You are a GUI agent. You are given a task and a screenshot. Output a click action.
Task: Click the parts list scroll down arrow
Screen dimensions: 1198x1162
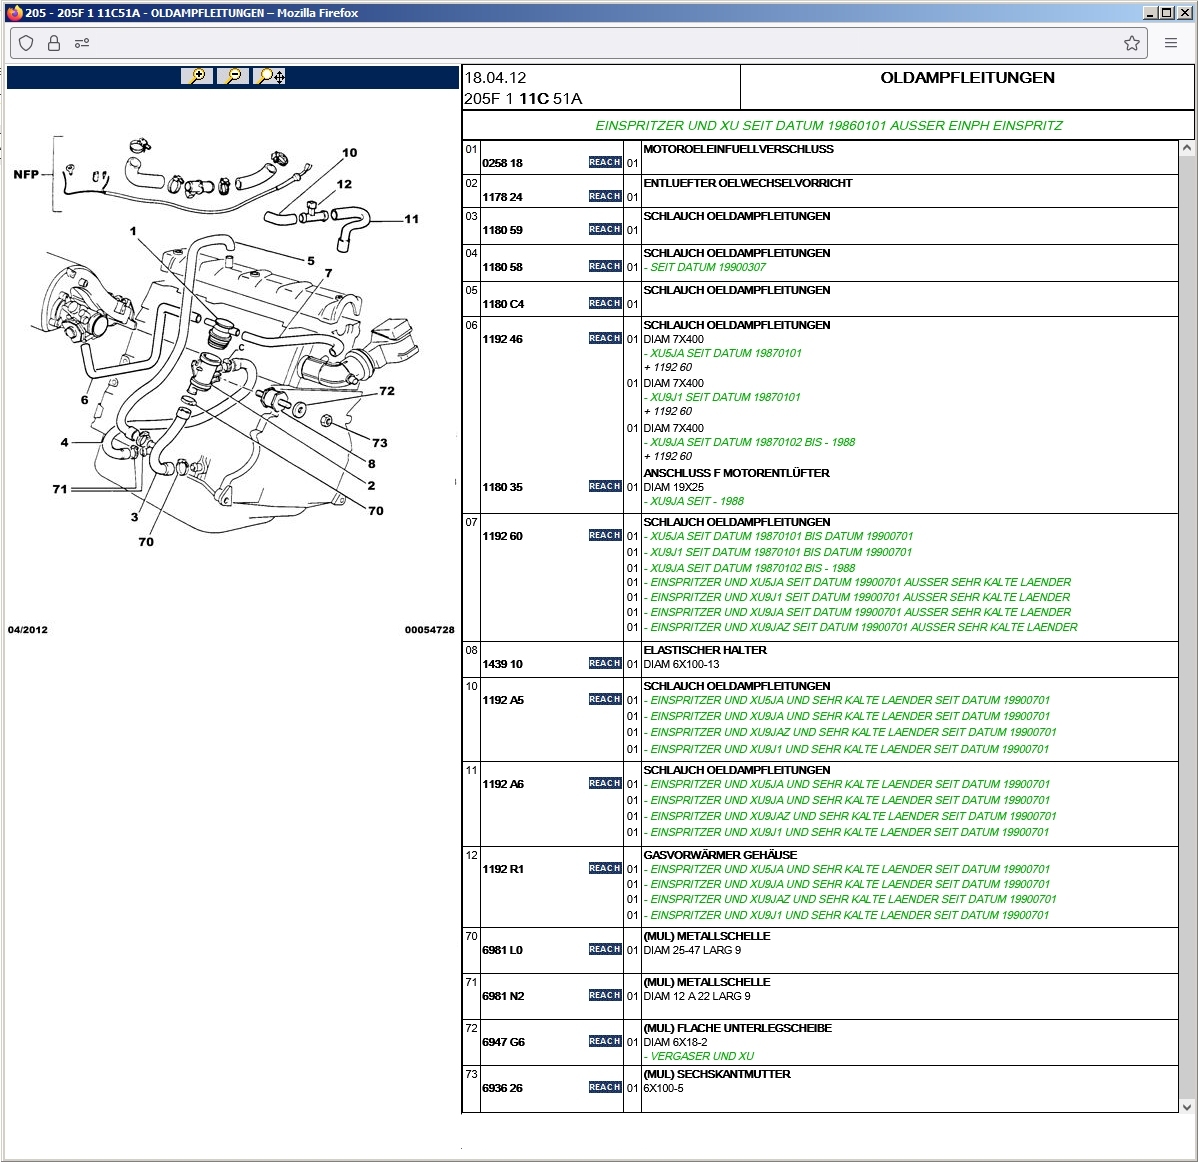click(x=1187, y=1106)
